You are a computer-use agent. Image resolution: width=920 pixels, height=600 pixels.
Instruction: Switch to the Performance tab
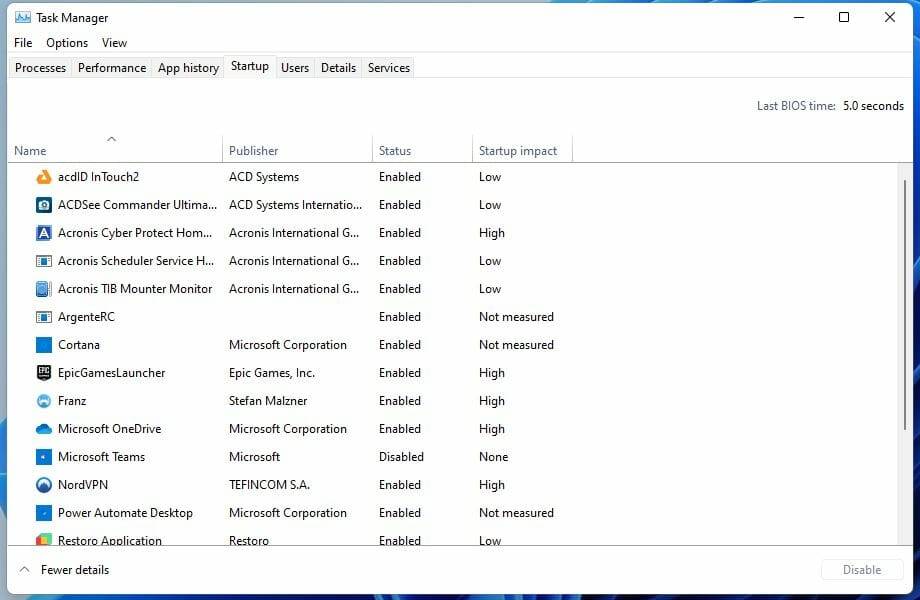pos(111,67)
